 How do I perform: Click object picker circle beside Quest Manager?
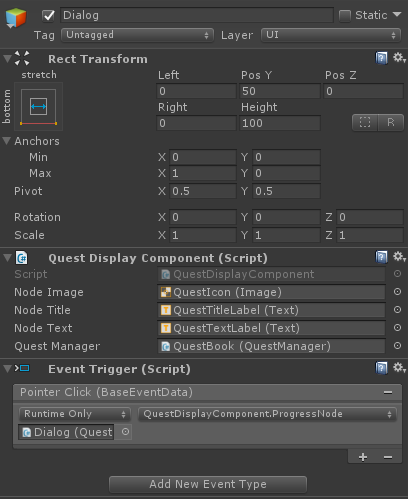tap(397, 346)
